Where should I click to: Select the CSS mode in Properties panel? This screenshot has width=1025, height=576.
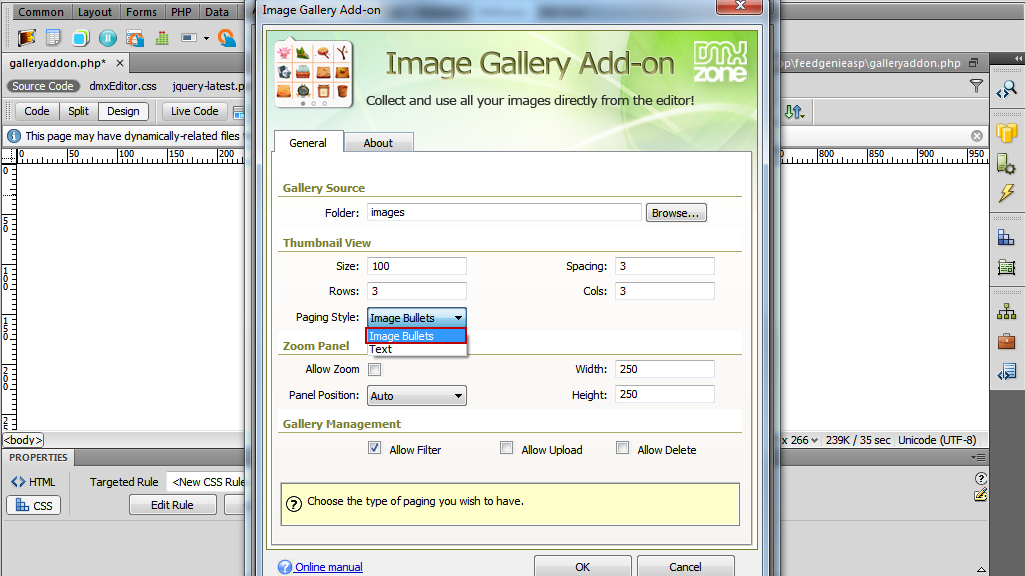click(33, 505)
